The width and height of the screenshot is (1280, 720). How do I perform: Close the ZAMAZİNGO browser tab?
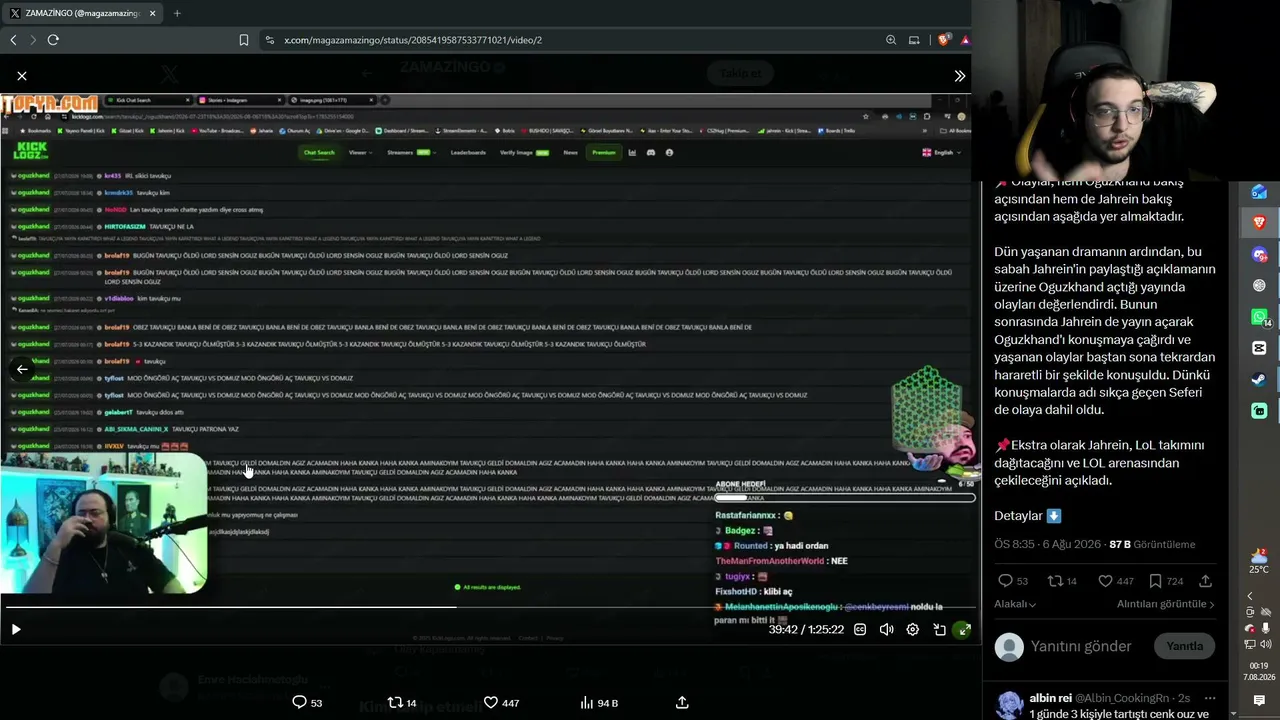(x=151, y=13)
